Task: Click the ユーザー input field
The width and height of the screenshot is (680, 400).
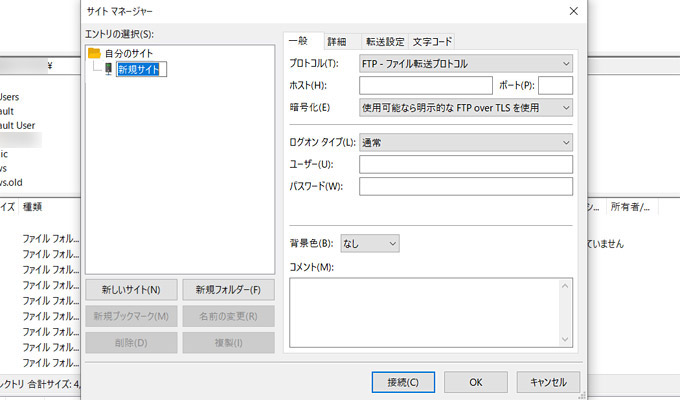Action: (466, 164)
